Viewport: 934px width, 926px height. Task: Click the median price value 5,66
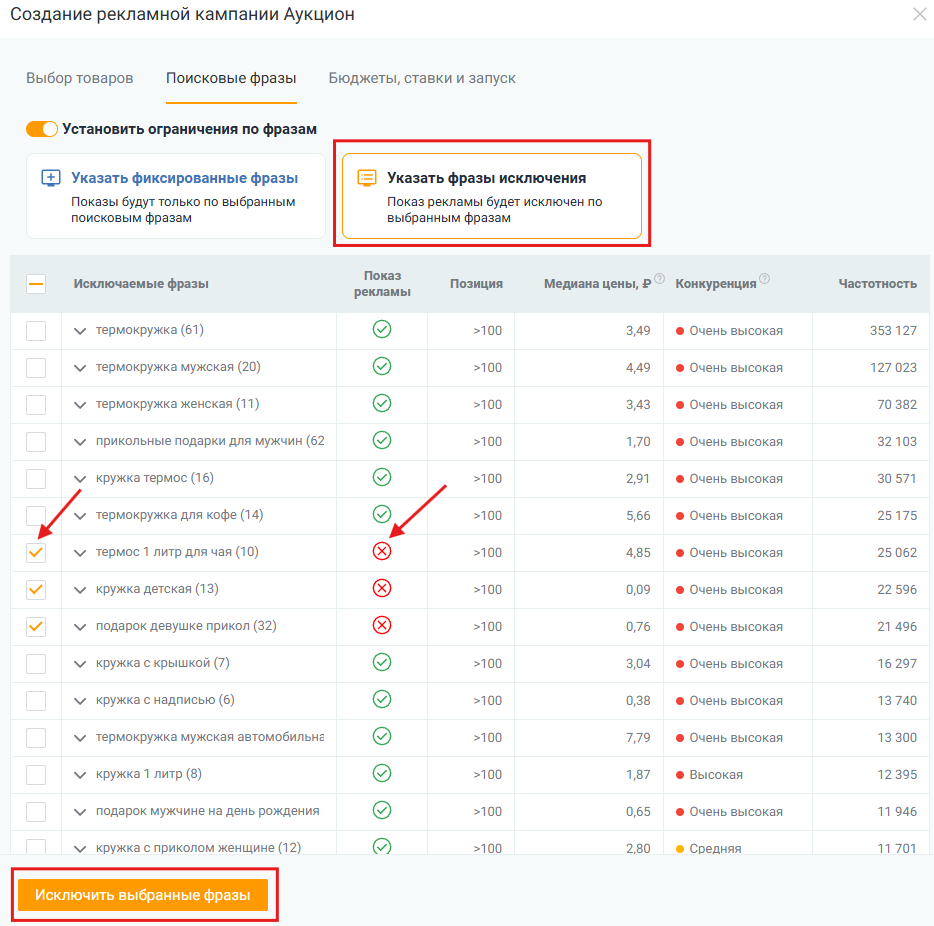click(638, 516)
